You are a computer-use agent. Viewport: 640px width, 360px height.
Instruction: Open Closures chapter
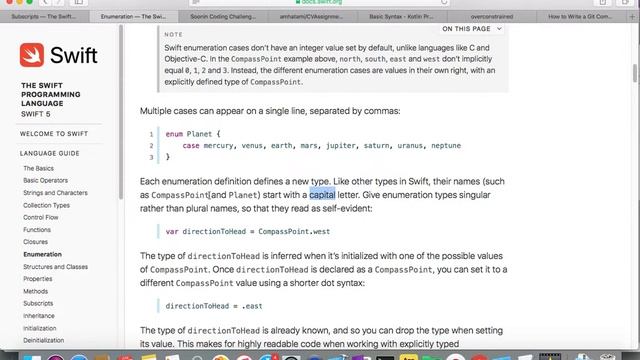pos(35,242)
